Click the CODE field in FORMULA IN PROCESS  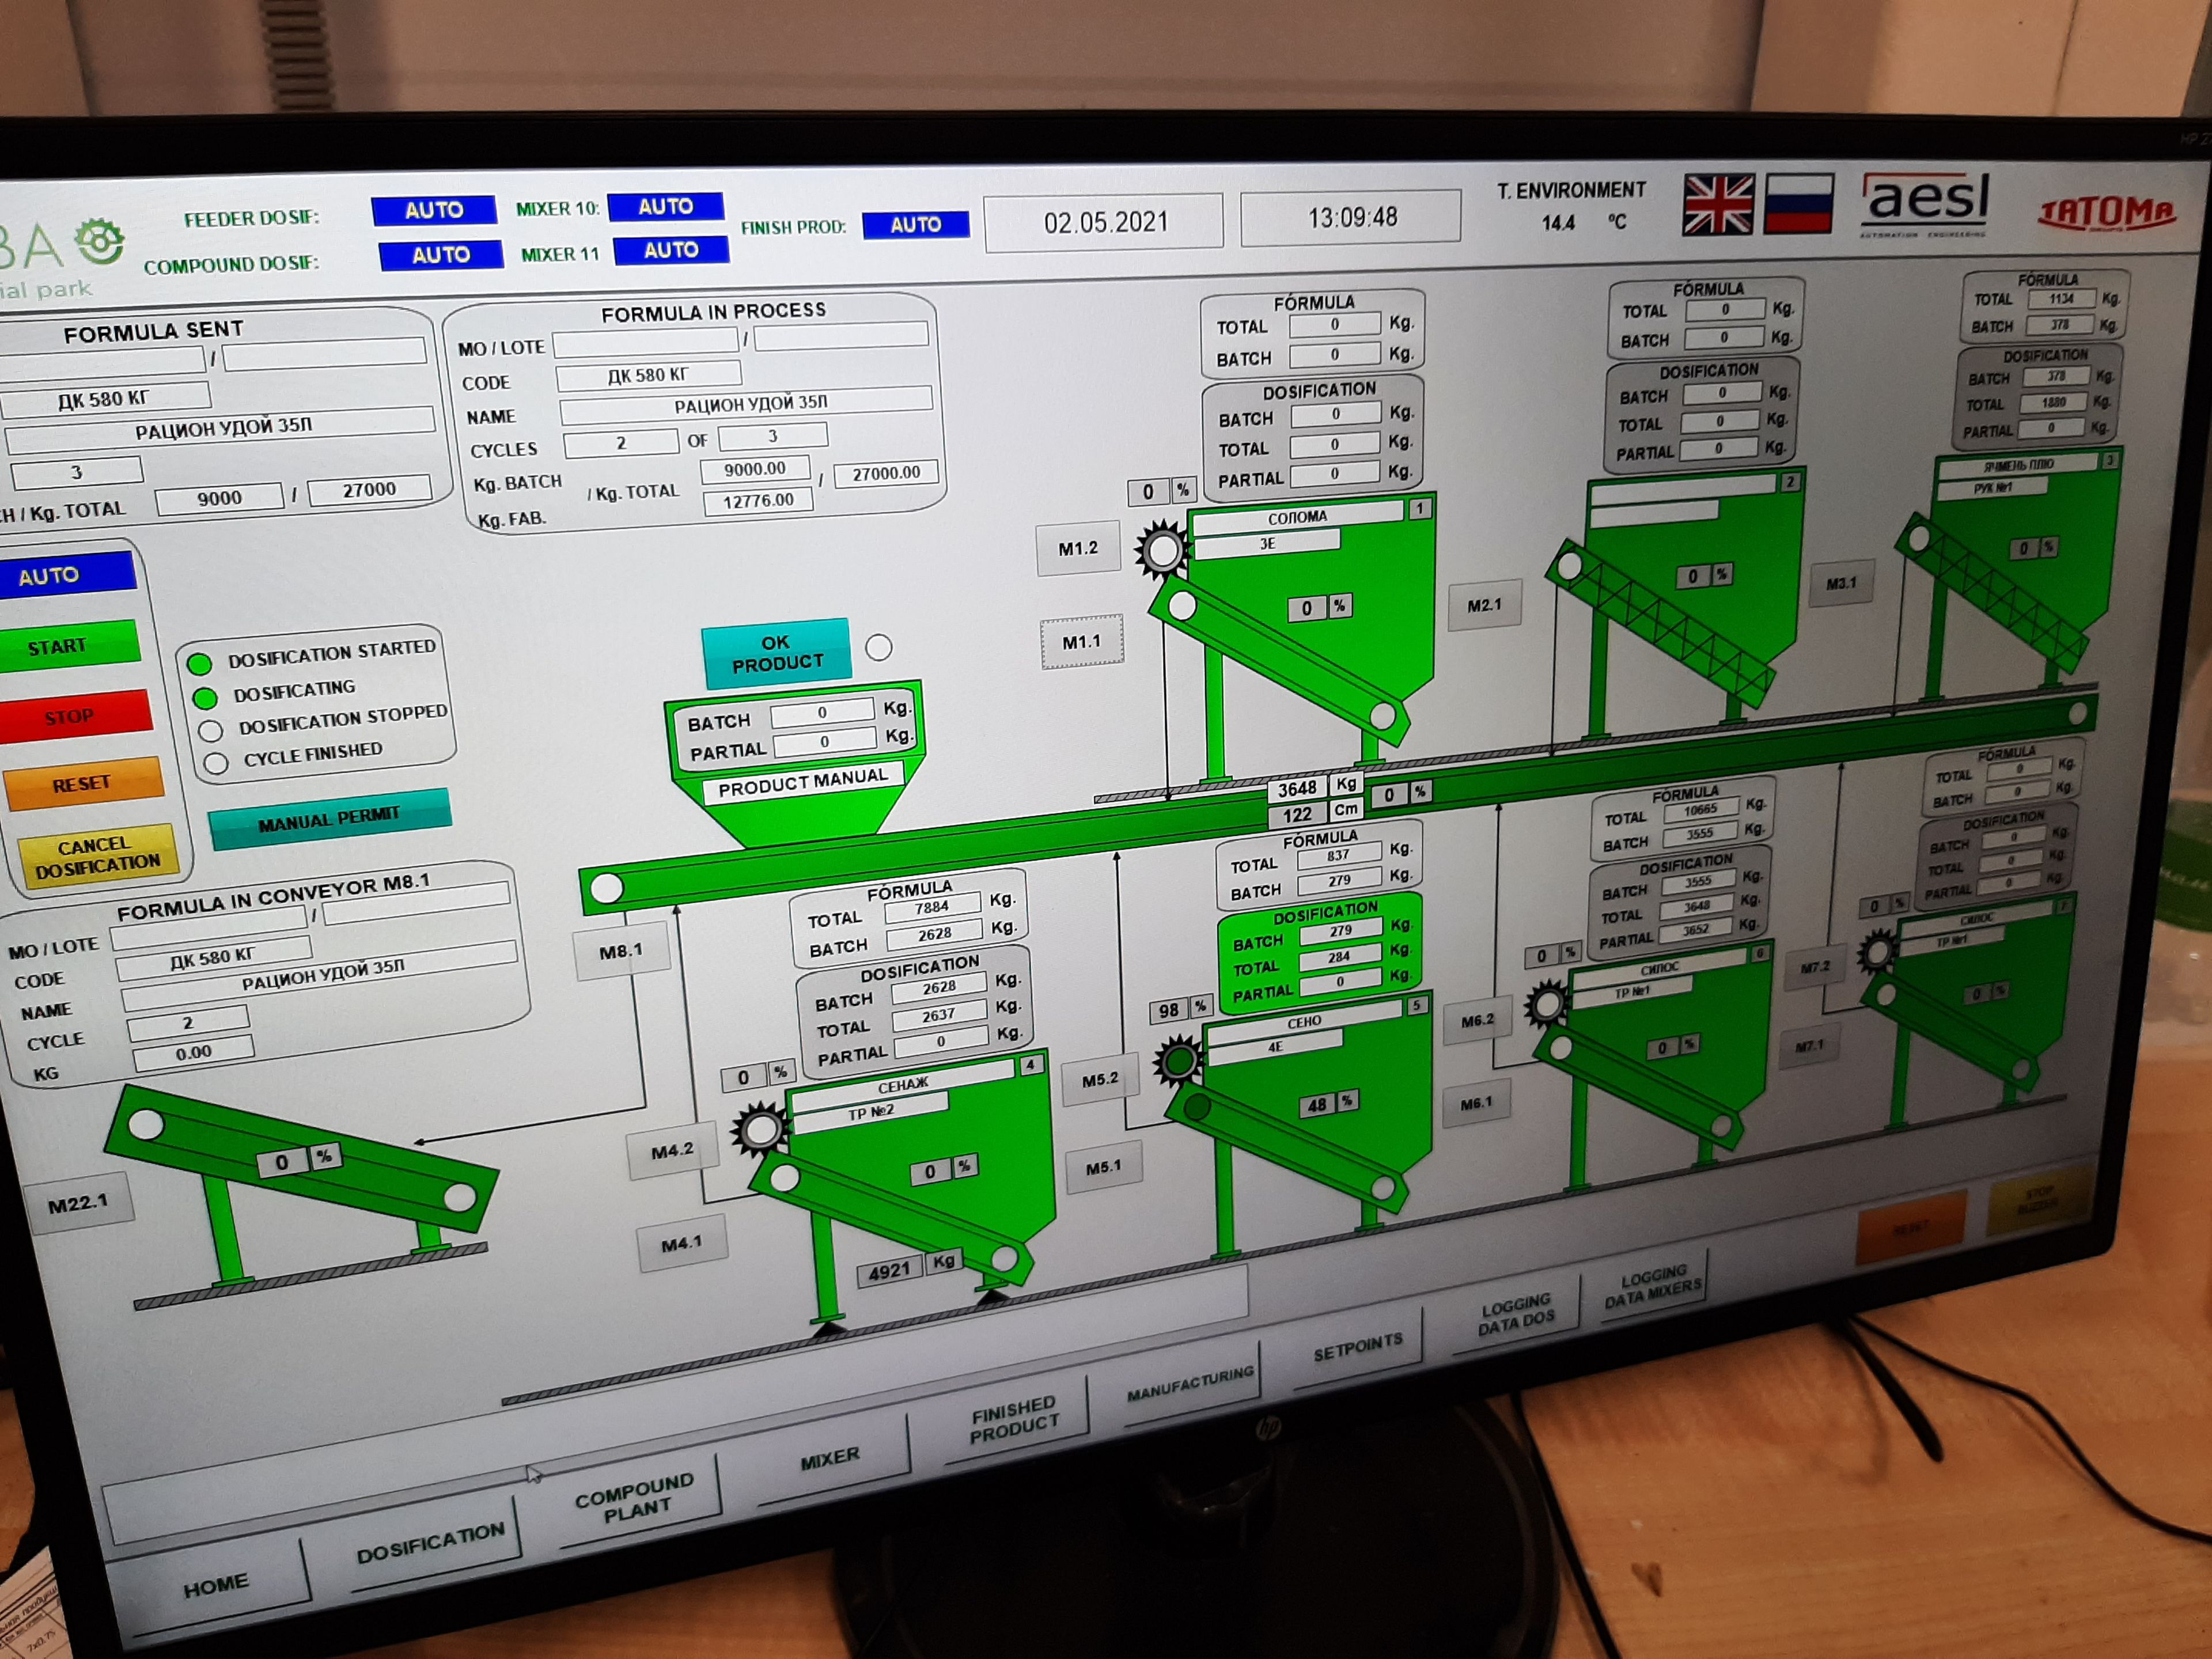[x=648, y=376]
